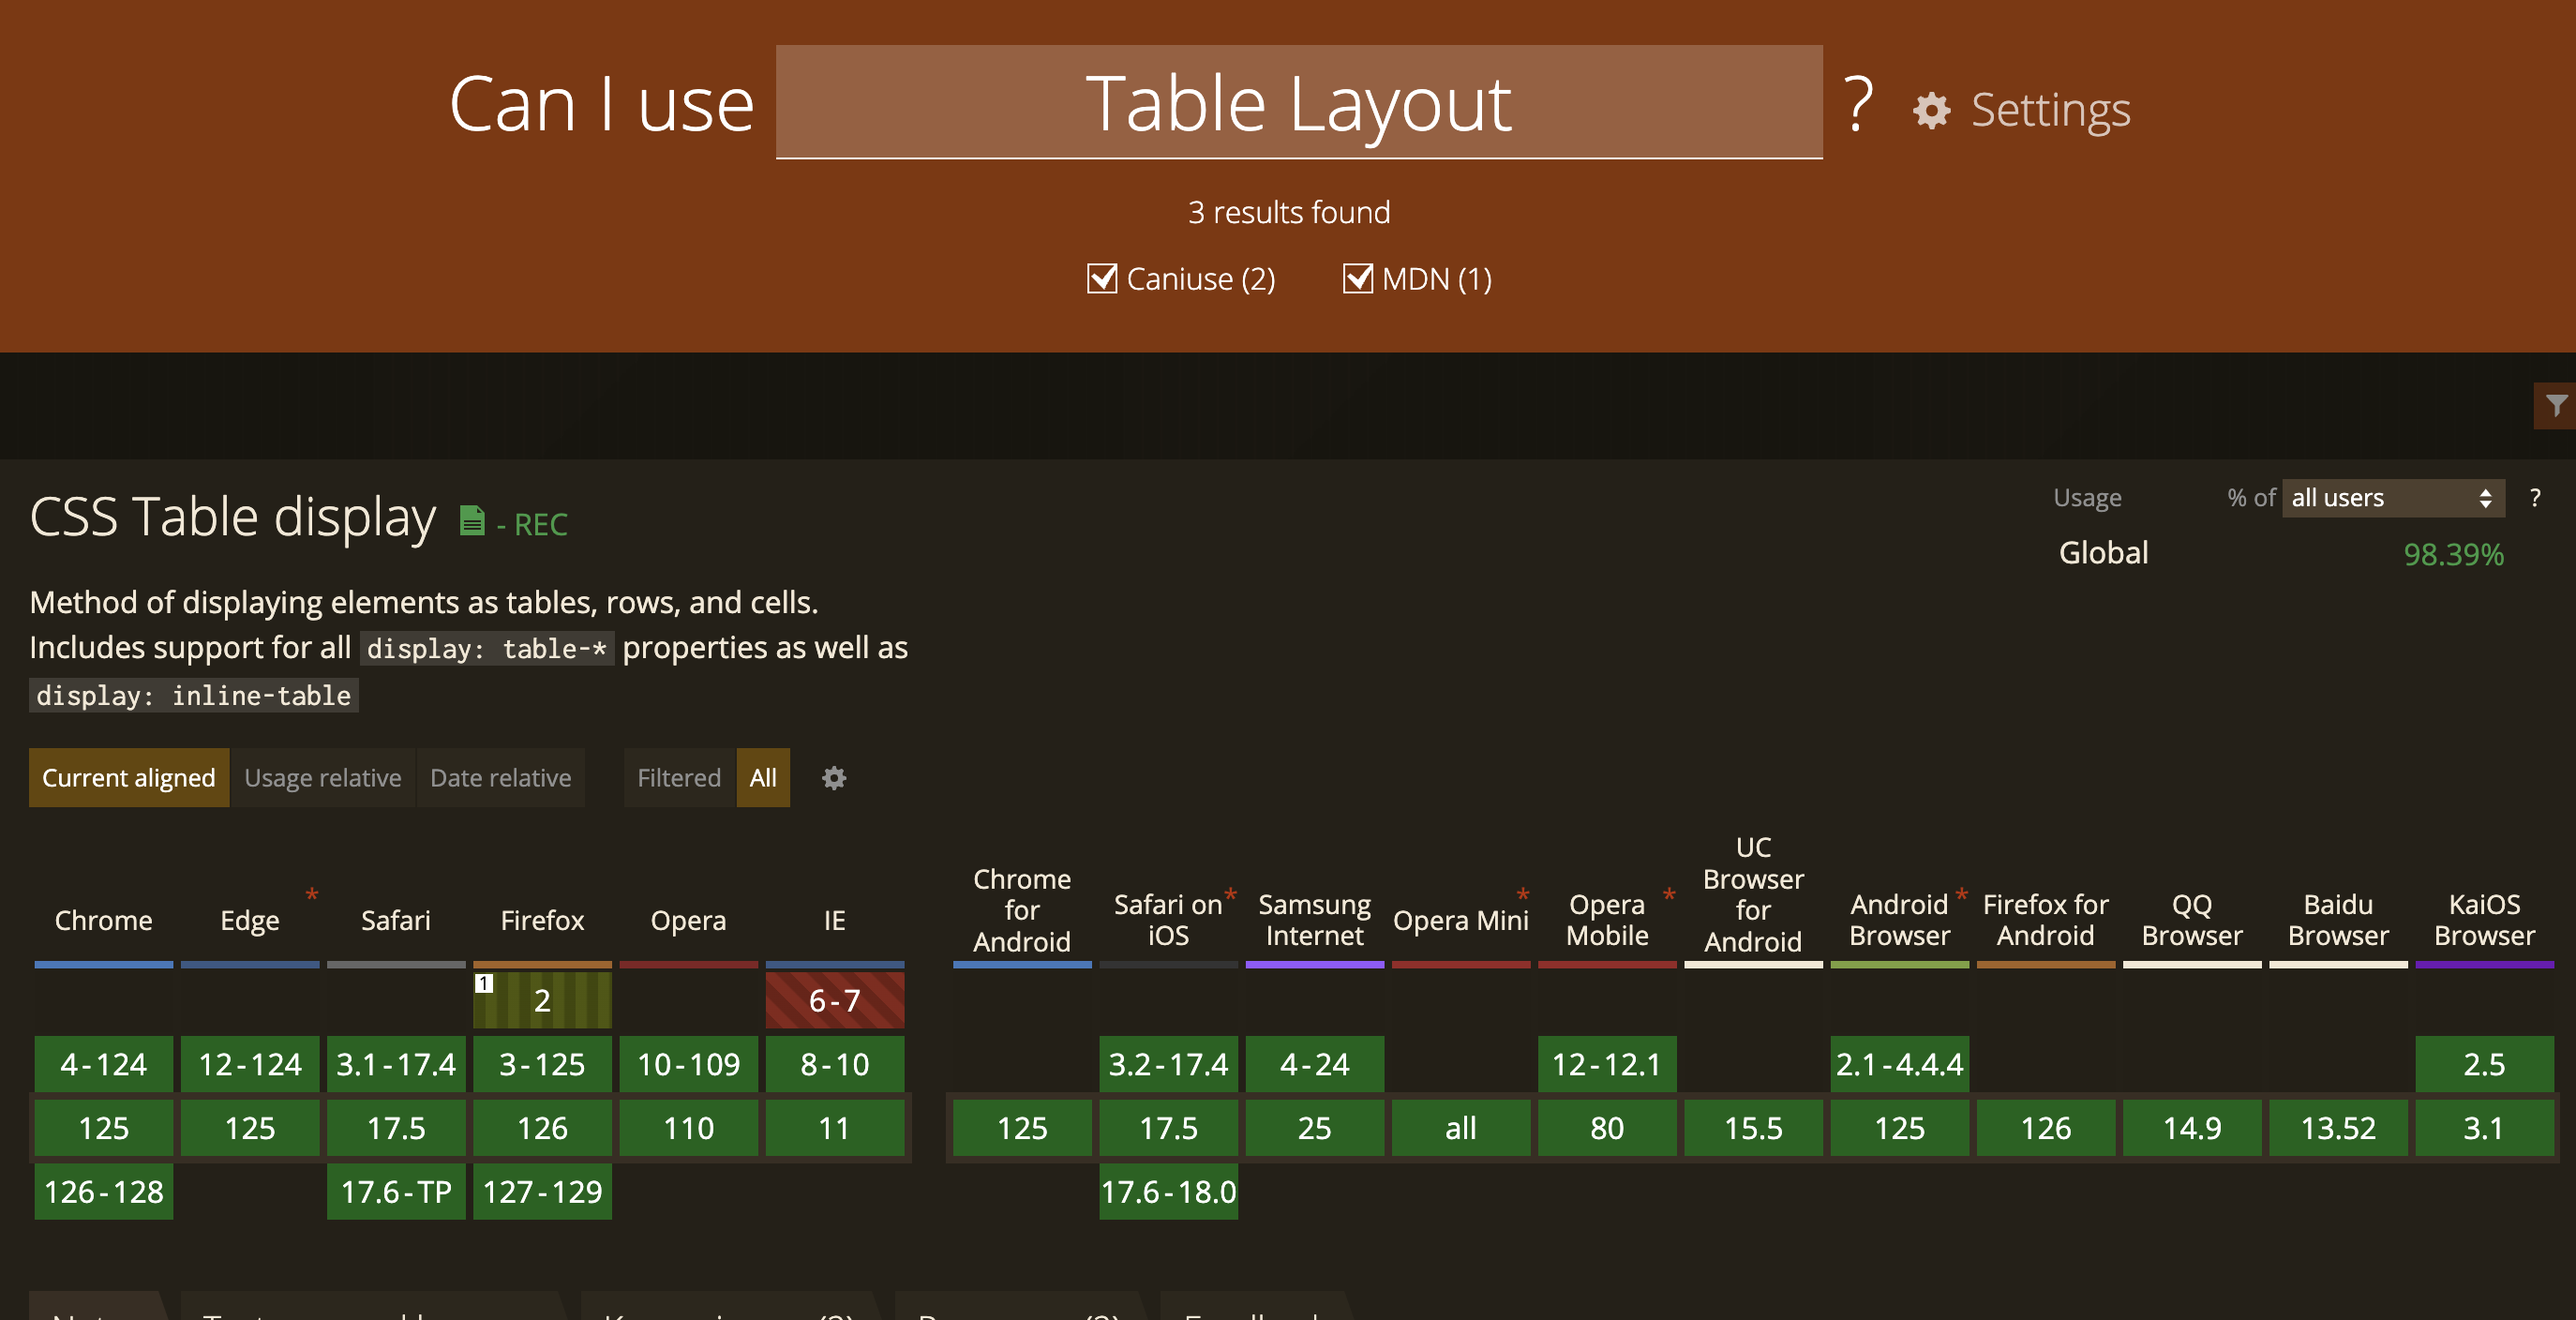Click the Chrome browser column header
This screenshot has height=1320, width=2576.
click(103, 920)
